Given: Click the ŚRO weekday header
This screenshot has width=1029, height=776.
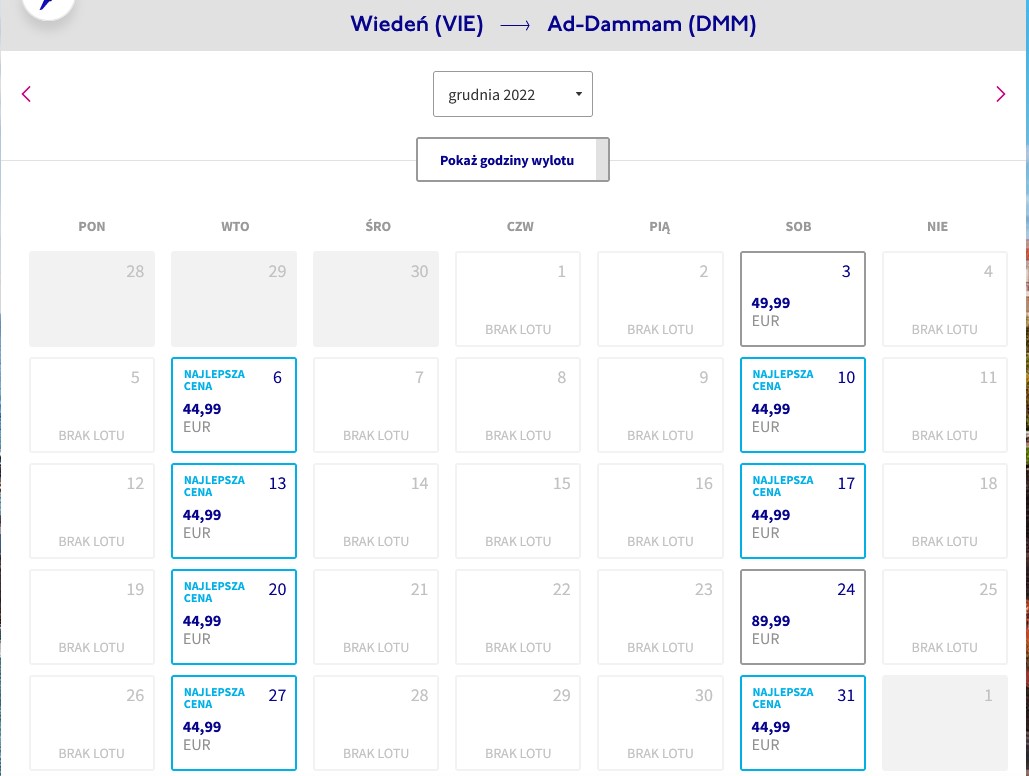Looking at the screenshot, I should click(x=378, y=226).
